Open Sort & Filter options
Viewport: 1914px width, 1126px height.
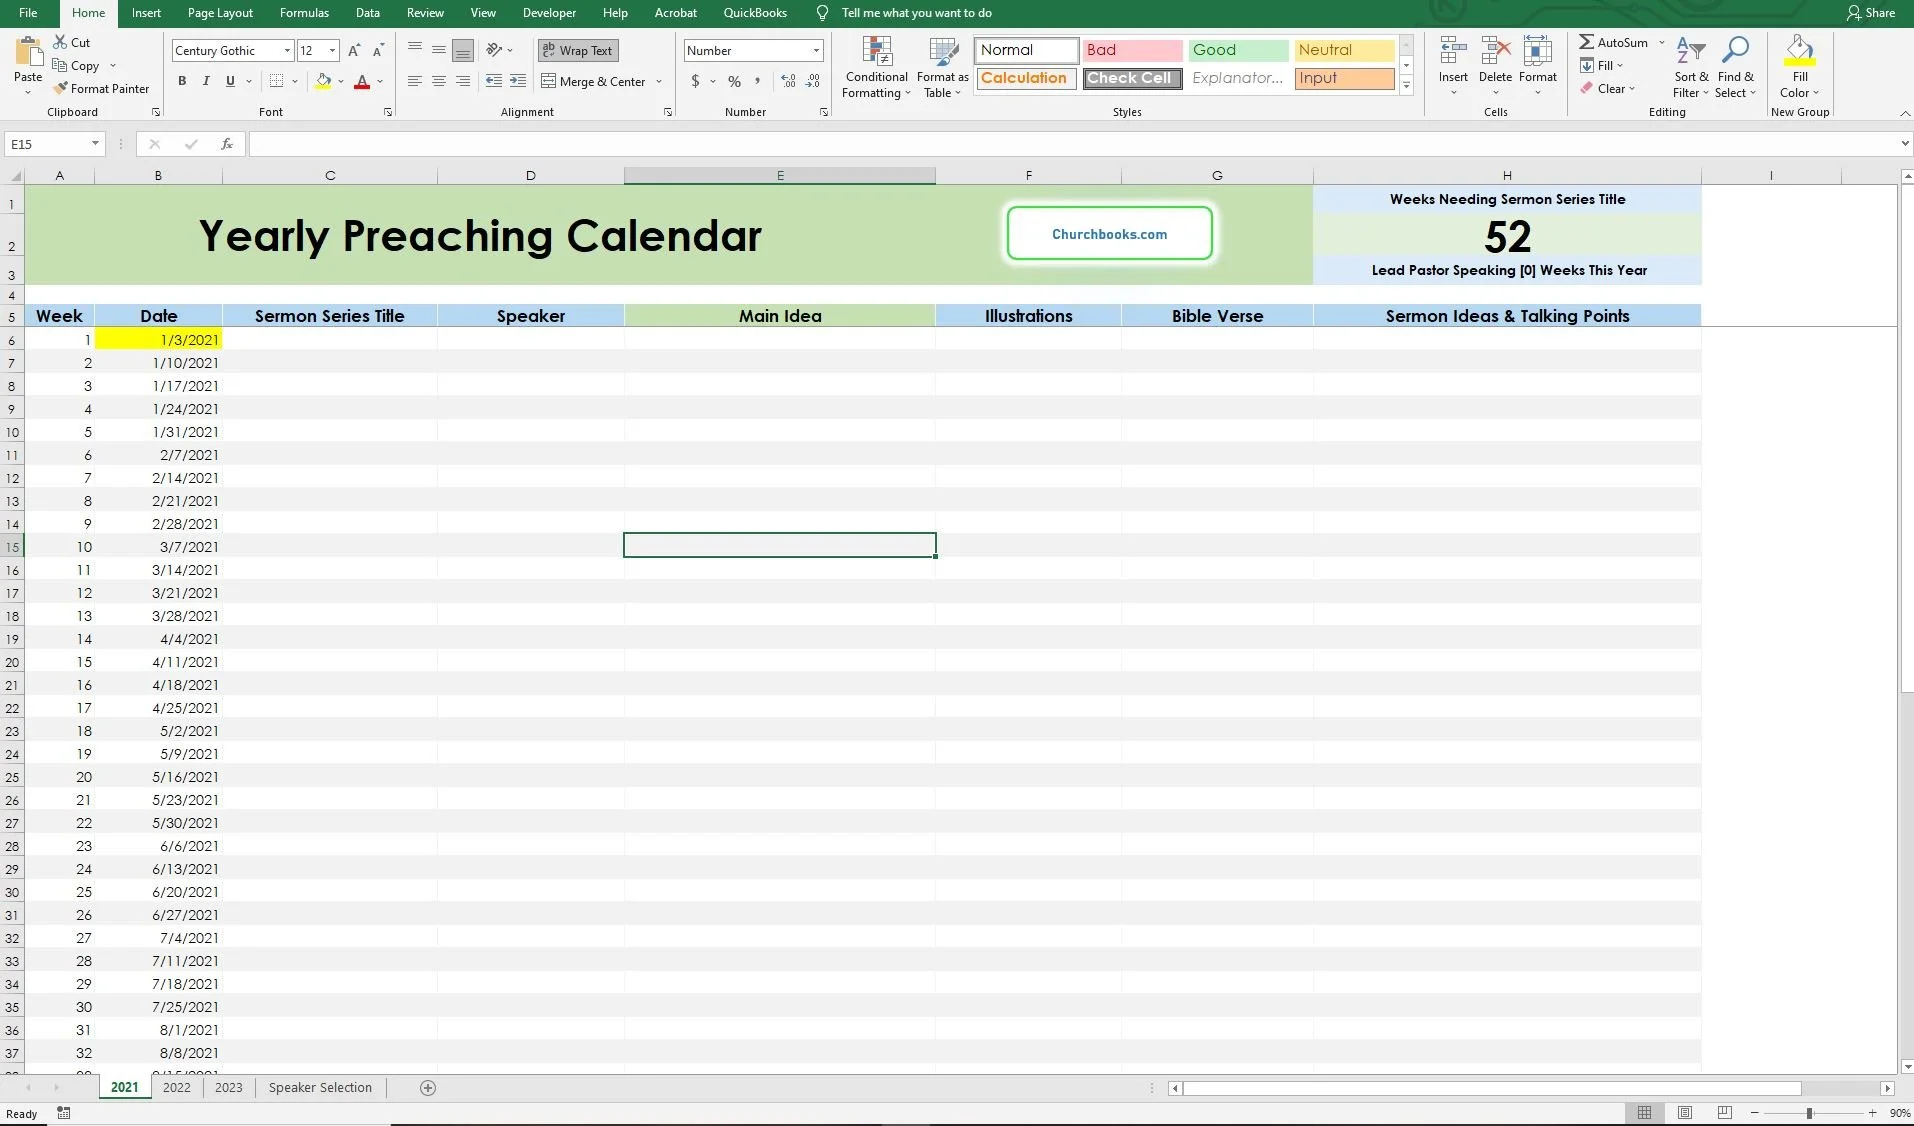pyautogui.click(x=1690, y=68)
